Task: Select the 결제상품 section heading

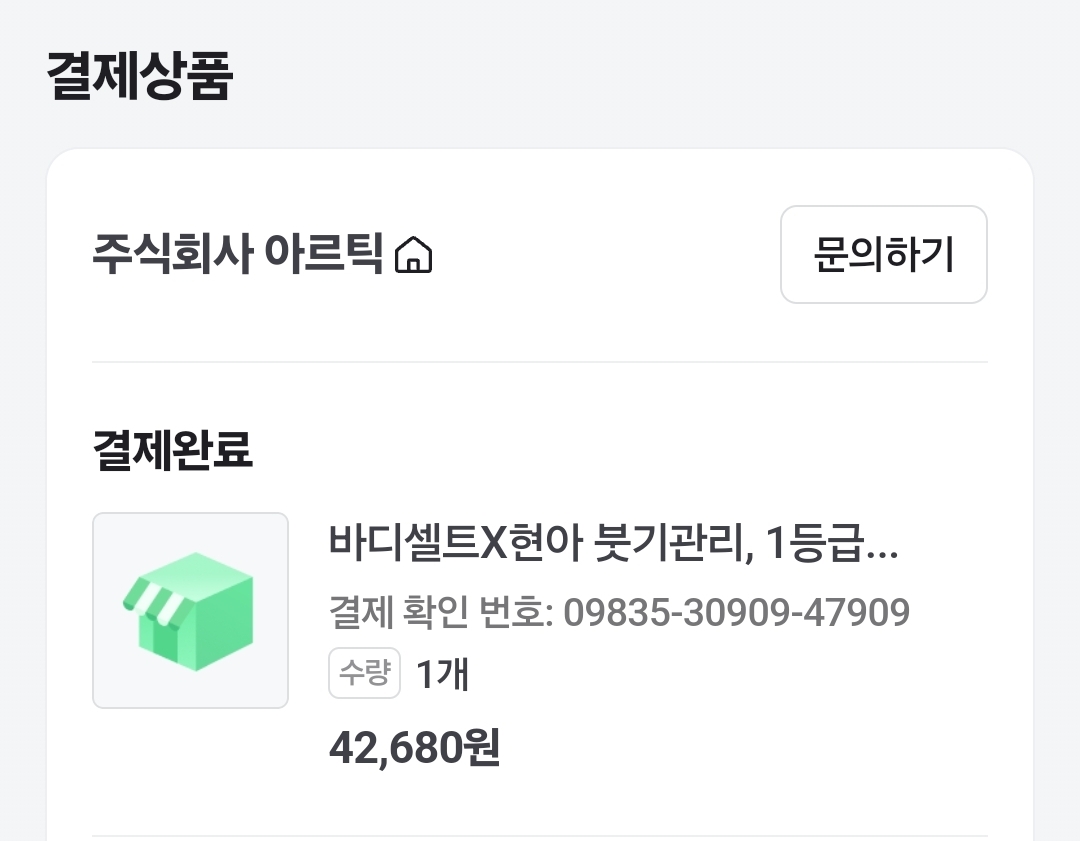Action: pos(139,78)
